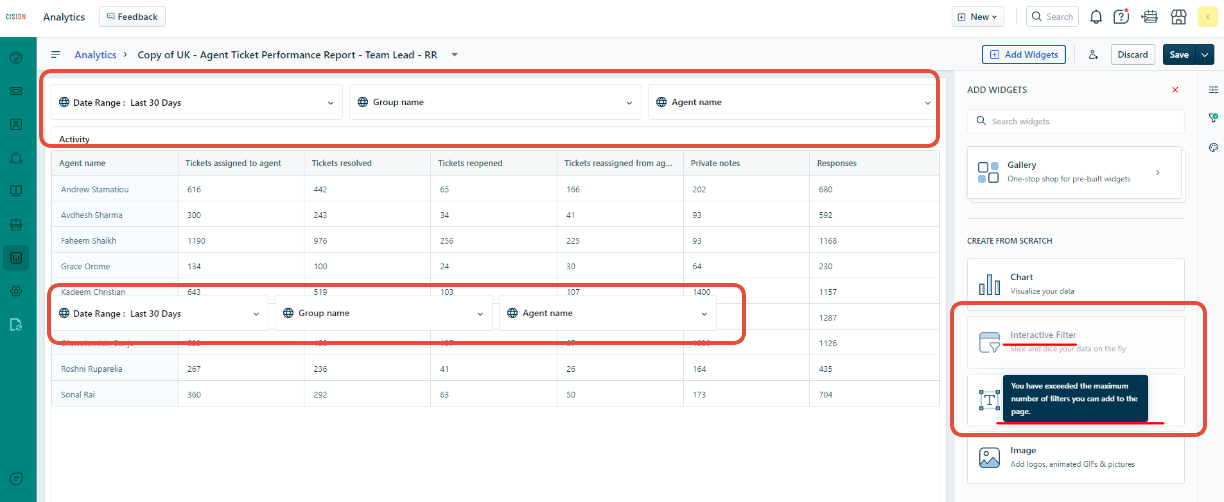Click the Roshni Ruparelia row
This screenshot has width=1224, height=502.
pyautogui.click(x=495, y=368)
